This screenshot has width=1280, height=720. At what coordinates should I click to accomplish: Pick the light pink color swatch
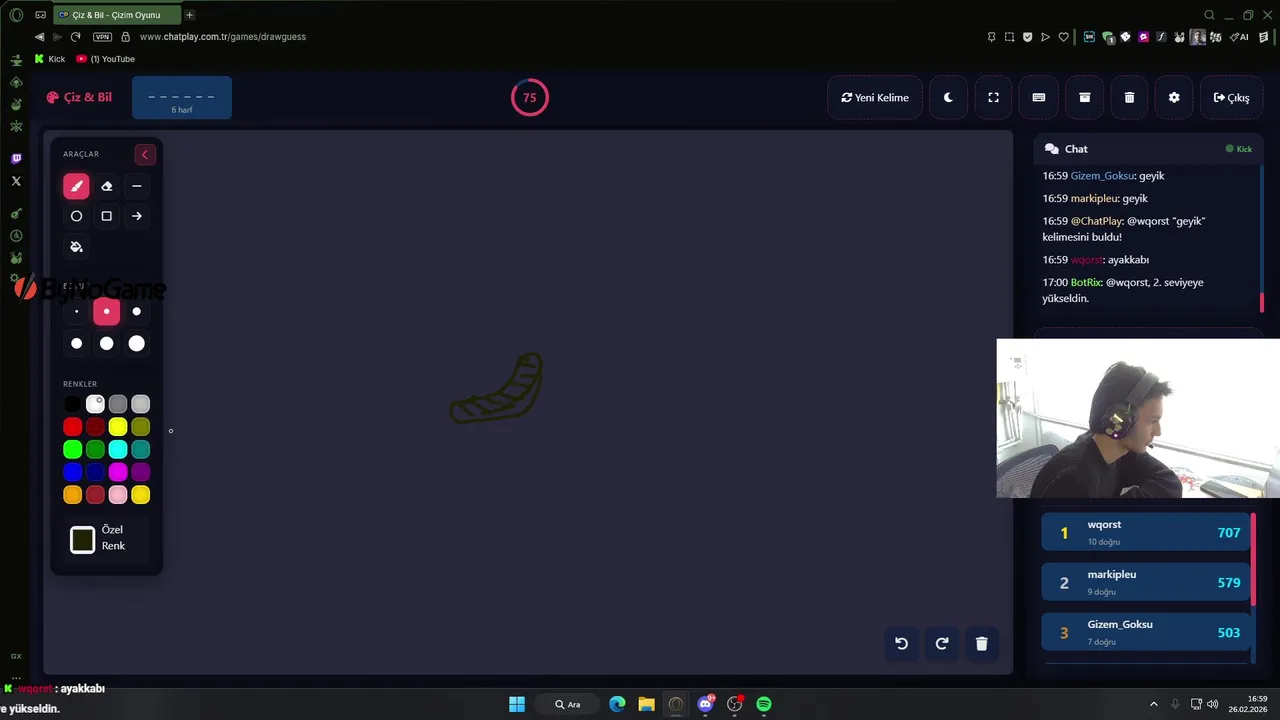point(118,495)
